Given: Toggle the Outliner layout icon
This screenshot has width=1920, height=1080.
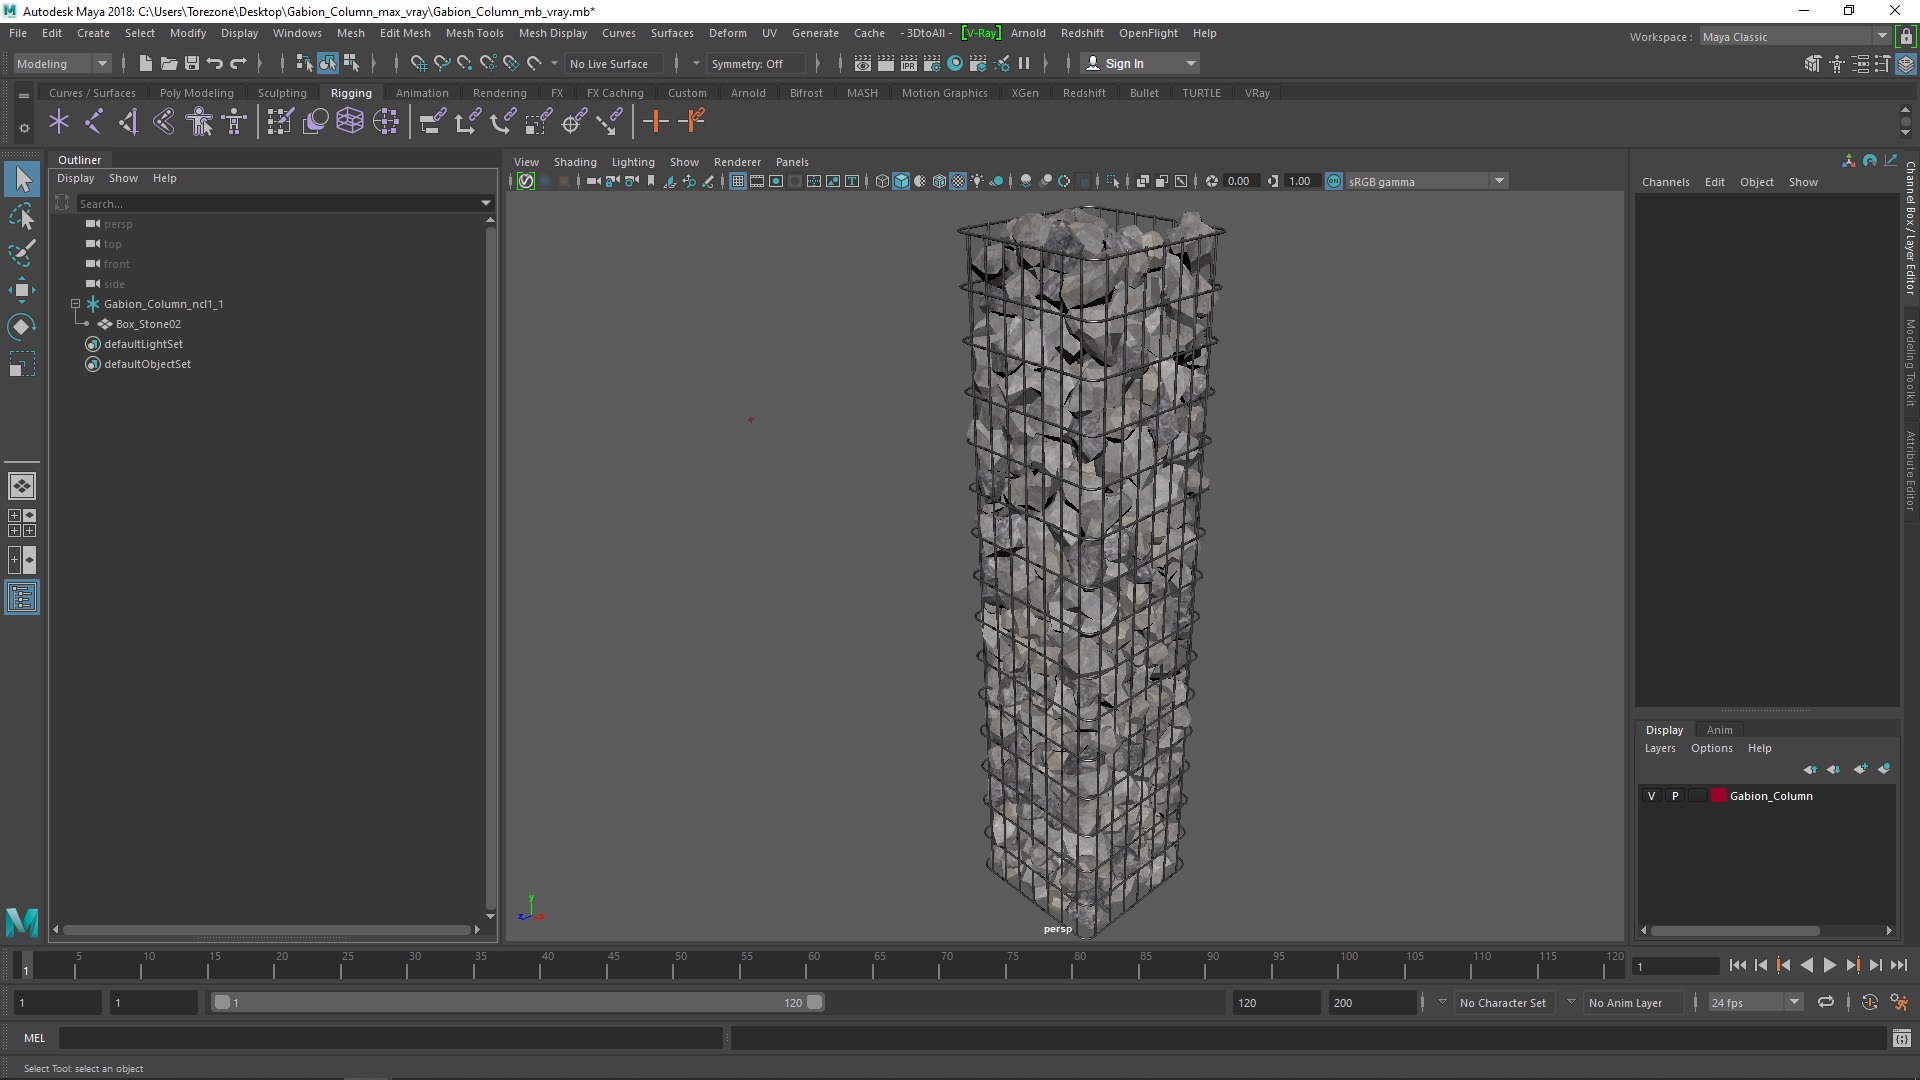Looking at the screenshot, I should click(x=22, y=598).
